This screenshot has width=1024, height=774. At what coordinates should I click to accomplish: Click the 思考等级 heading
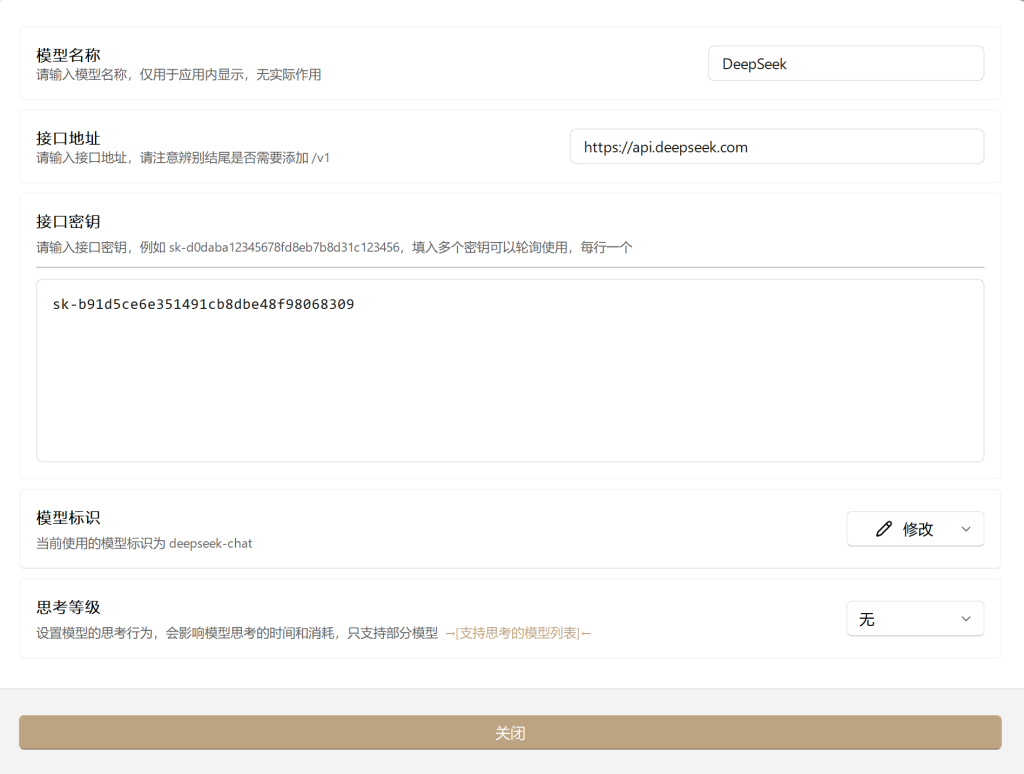[68, 607]
